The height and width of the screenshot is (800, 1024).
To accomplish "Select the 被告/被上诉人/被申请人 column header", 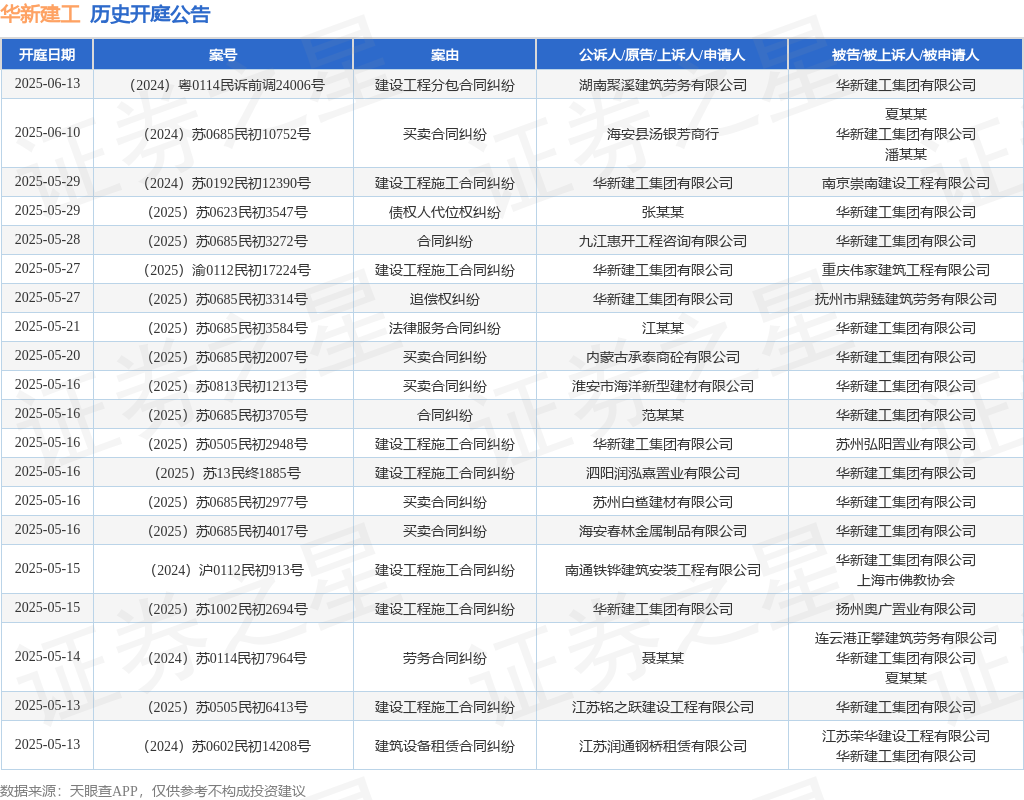I will tap(906, 55).
